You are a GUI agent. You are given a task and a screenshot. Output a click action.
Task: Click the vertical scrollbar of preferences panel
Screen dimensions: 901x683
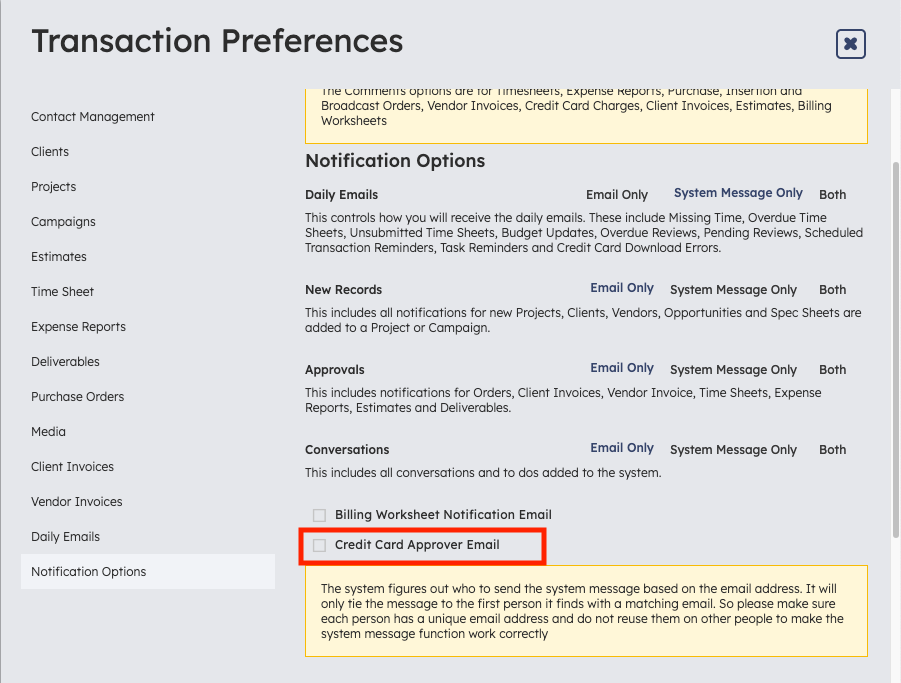click(895, 350)
